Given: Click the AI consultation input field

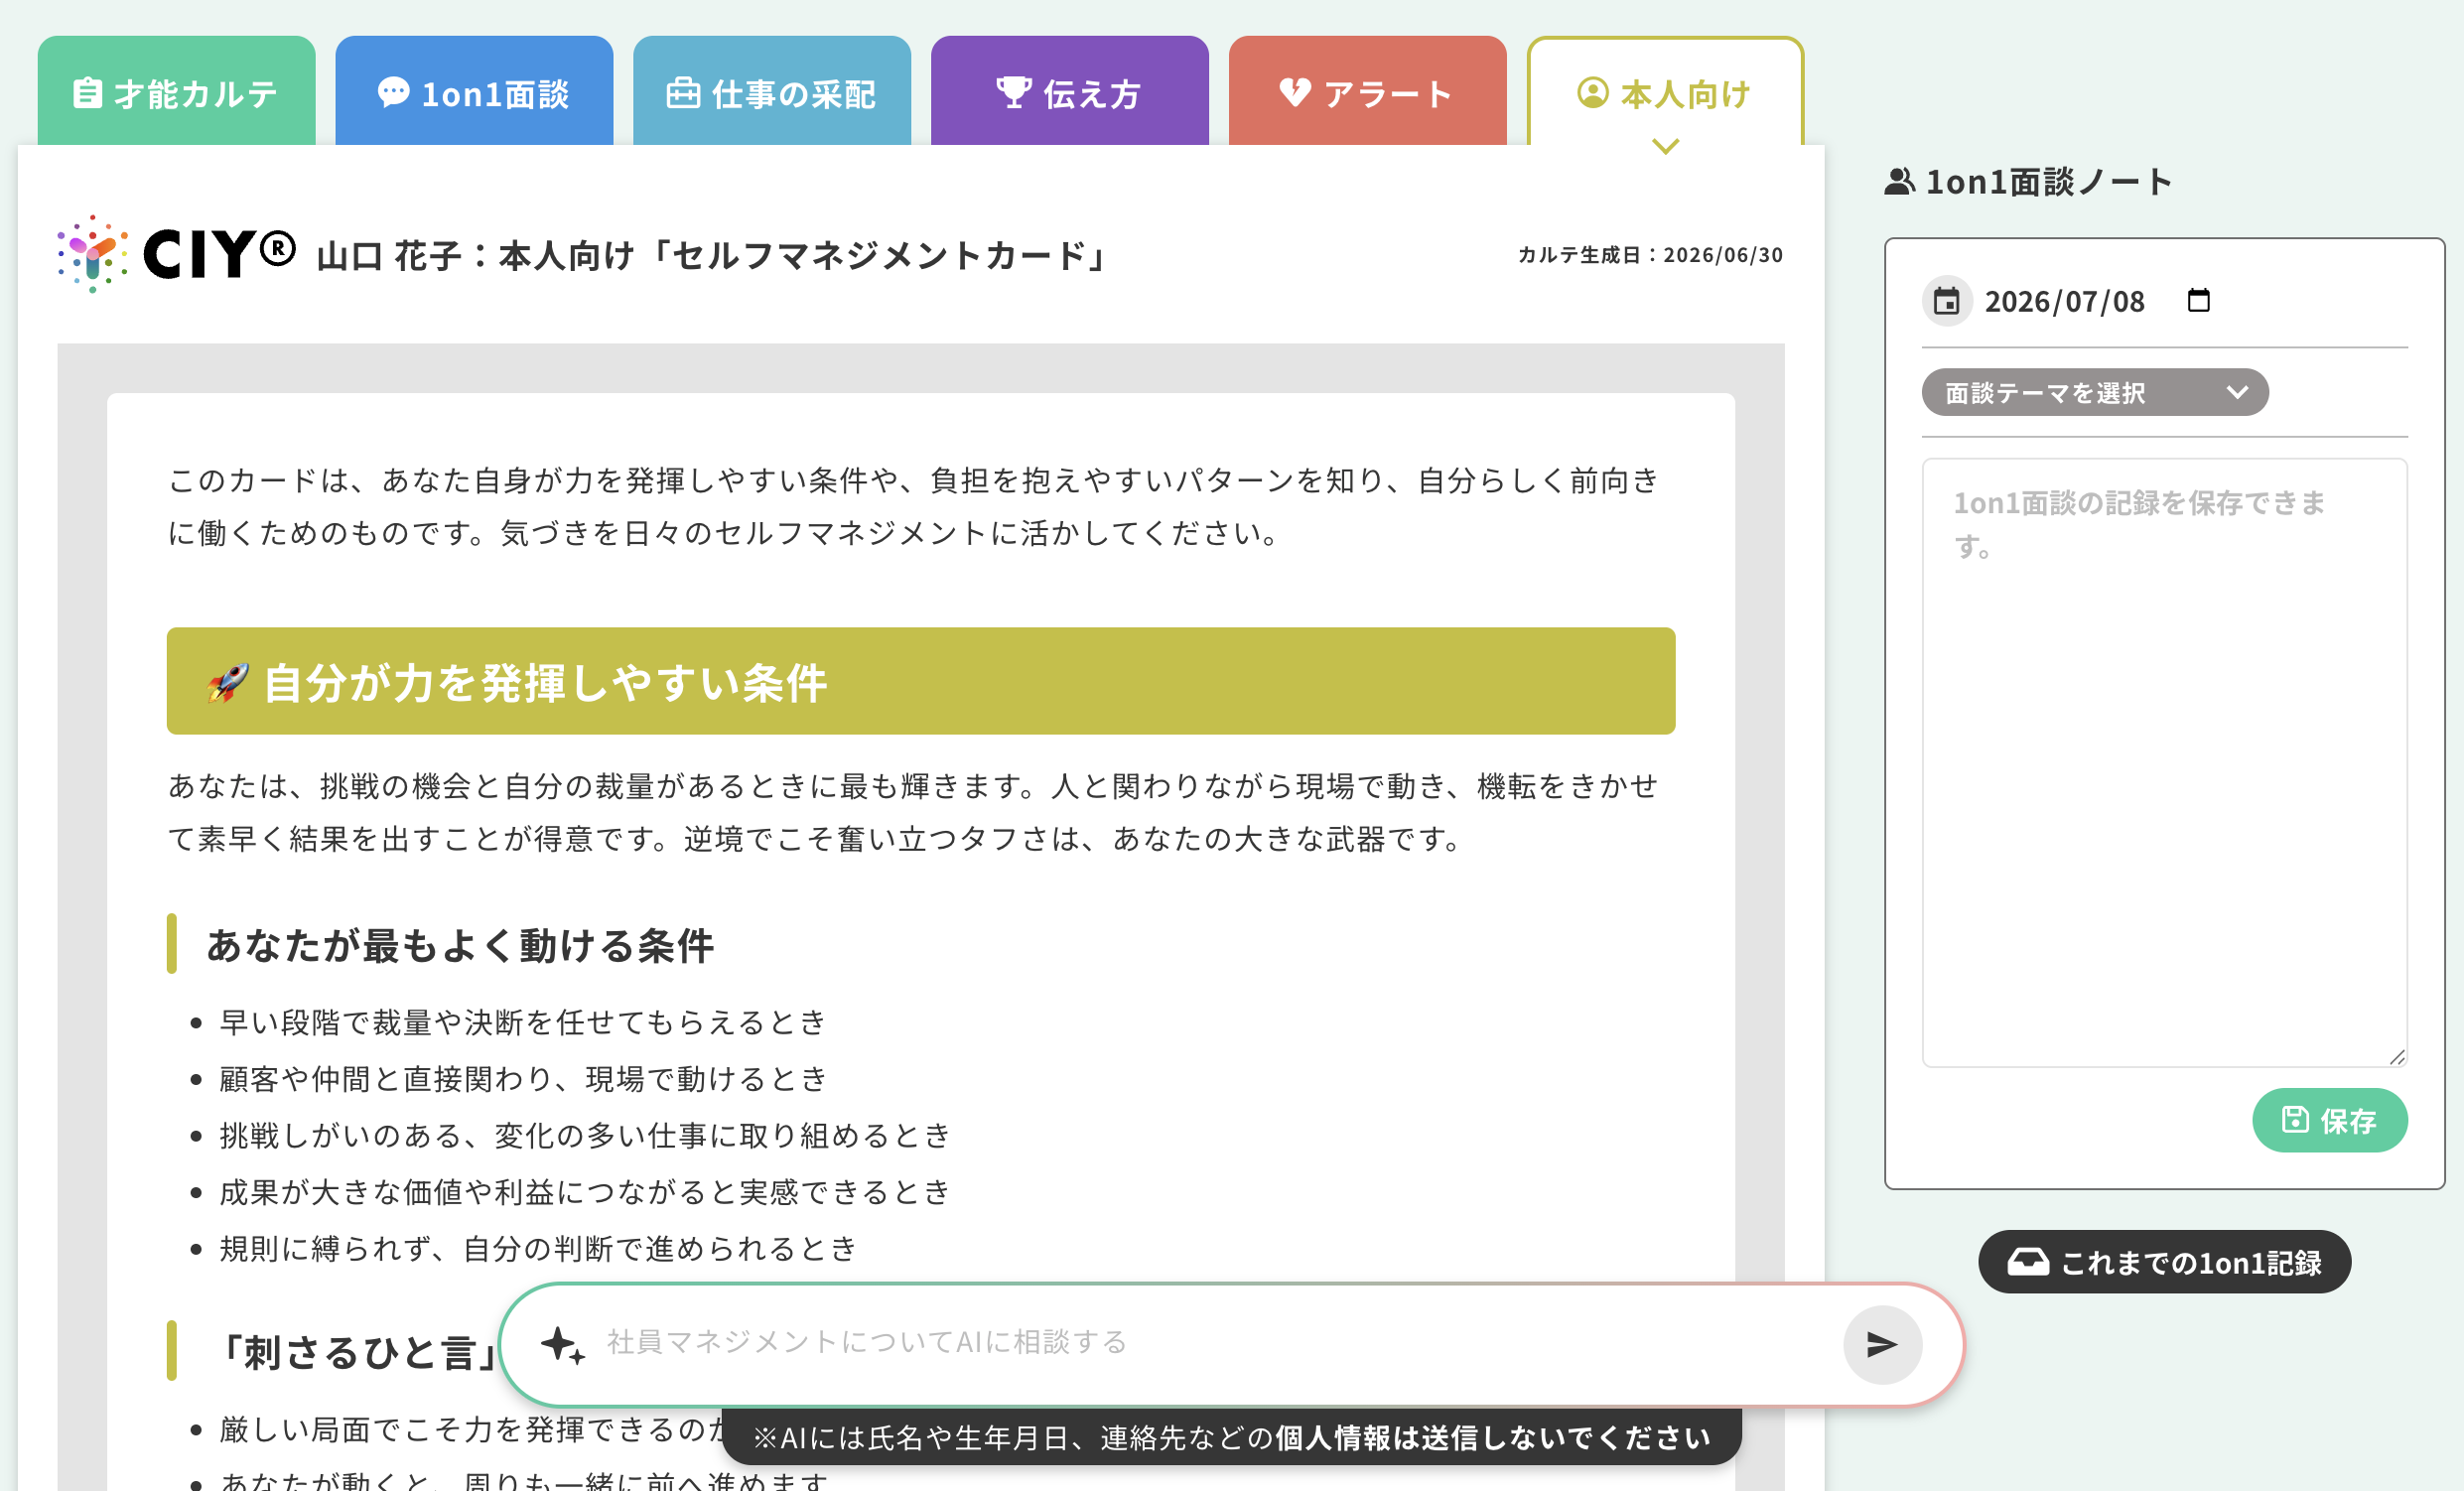Looking at the screenshot, I should click(1215, 1342).
